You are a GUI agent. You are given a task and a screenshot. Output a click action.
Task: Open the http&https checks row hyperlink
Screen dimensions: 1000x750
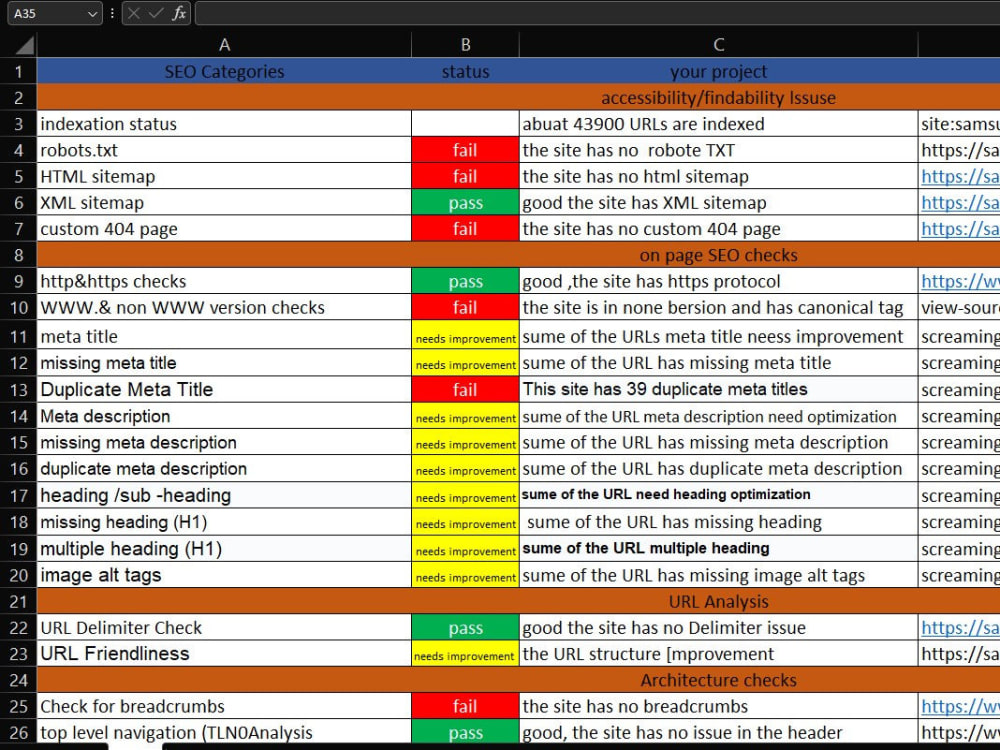(960, 281)
